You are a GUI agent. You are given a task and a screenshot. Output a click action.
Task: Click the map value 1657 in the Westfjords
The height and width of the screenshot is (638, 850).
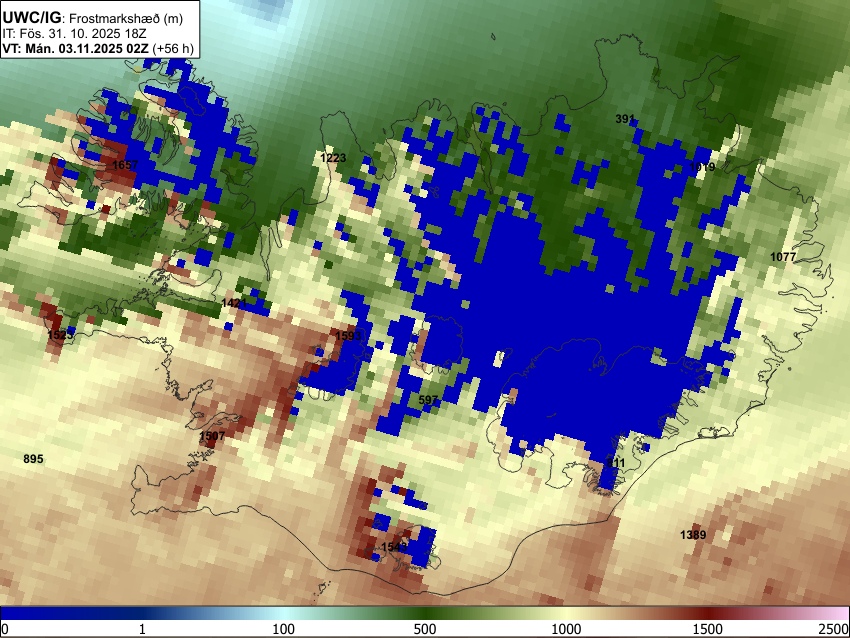click(x=125, y=165)
